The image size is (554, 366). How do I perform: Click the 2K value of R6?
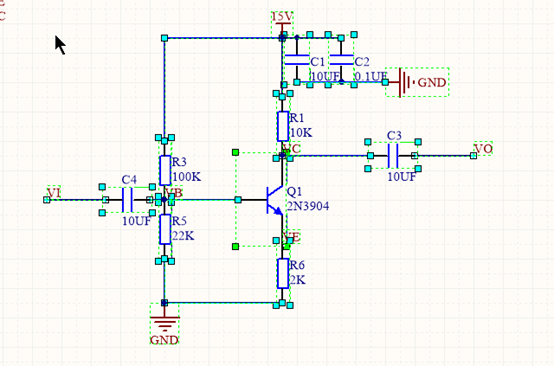point(297,280)
